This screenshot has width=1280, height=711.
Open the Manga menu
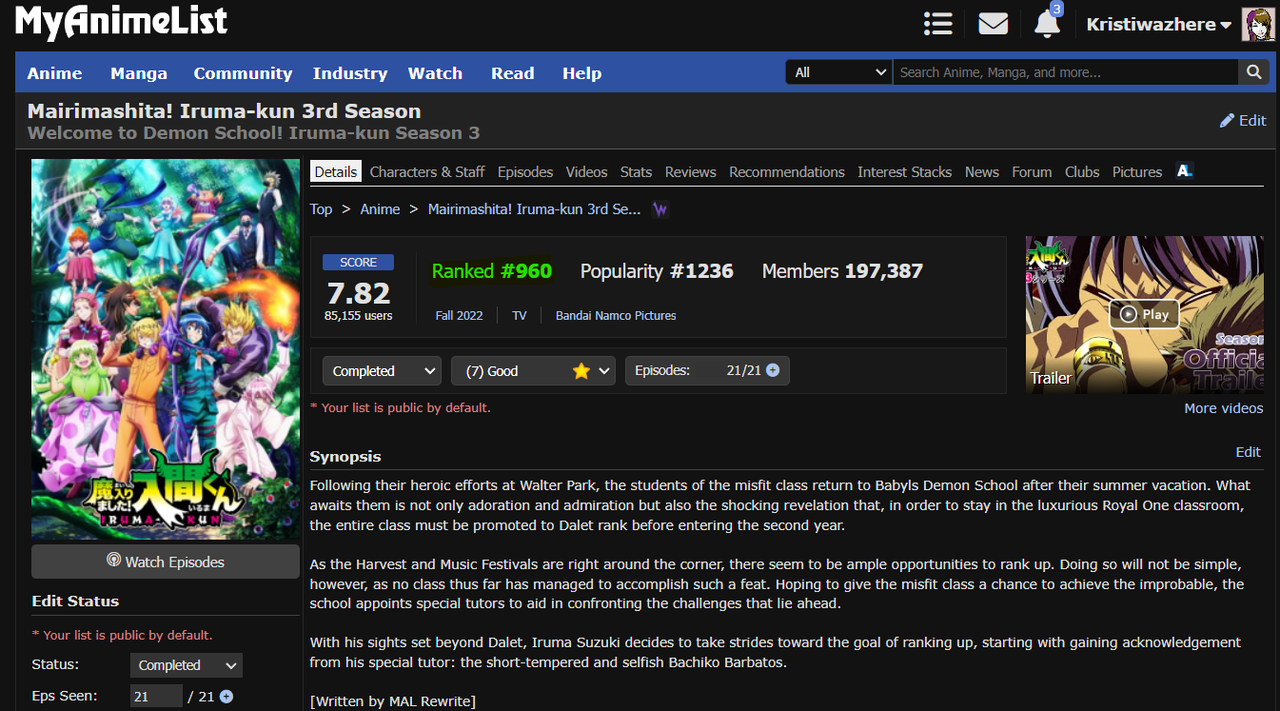pos(139,73)
